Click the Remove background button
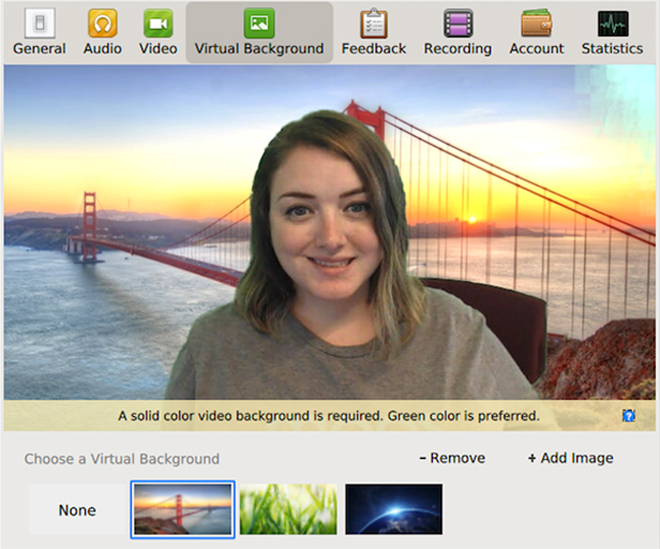Viewport: 660px width, 549px height. [452, 458]
